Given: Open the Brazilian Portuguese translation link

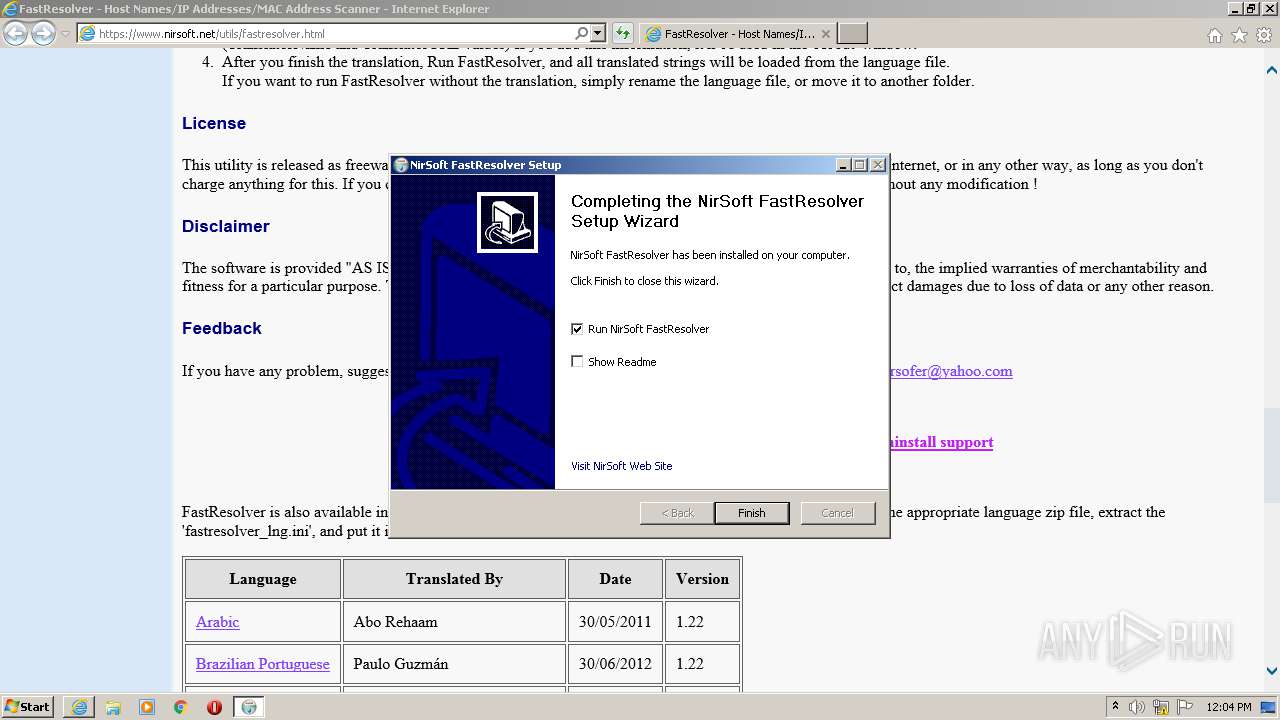Looking at the screenshot, I should point(263,664).
